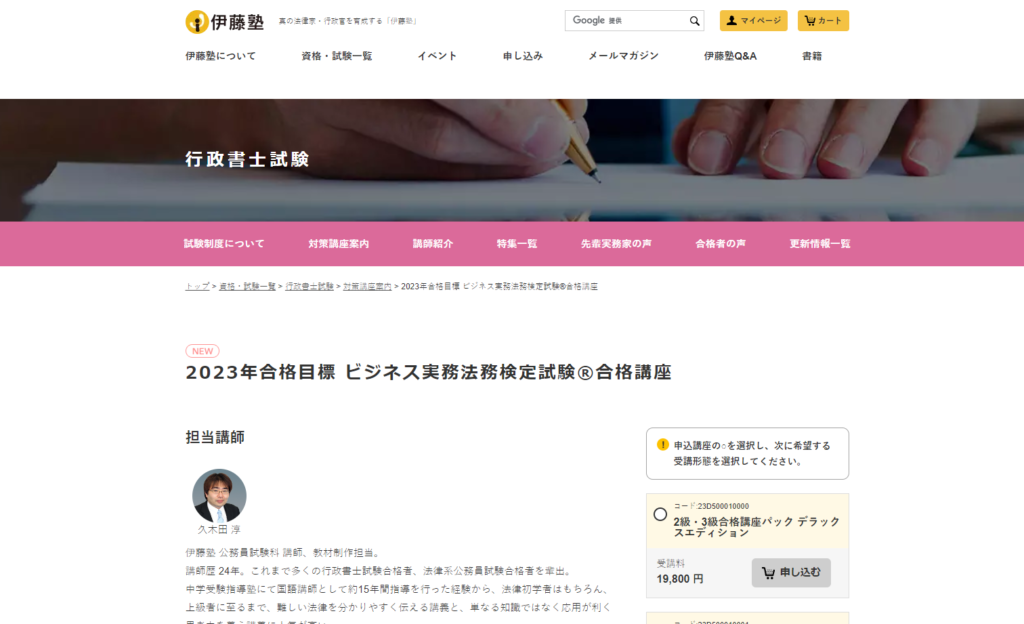Open 書籍 menu item
This screenshot has width=1024, height=624.
pyautogui.click(x=812, y=56)
